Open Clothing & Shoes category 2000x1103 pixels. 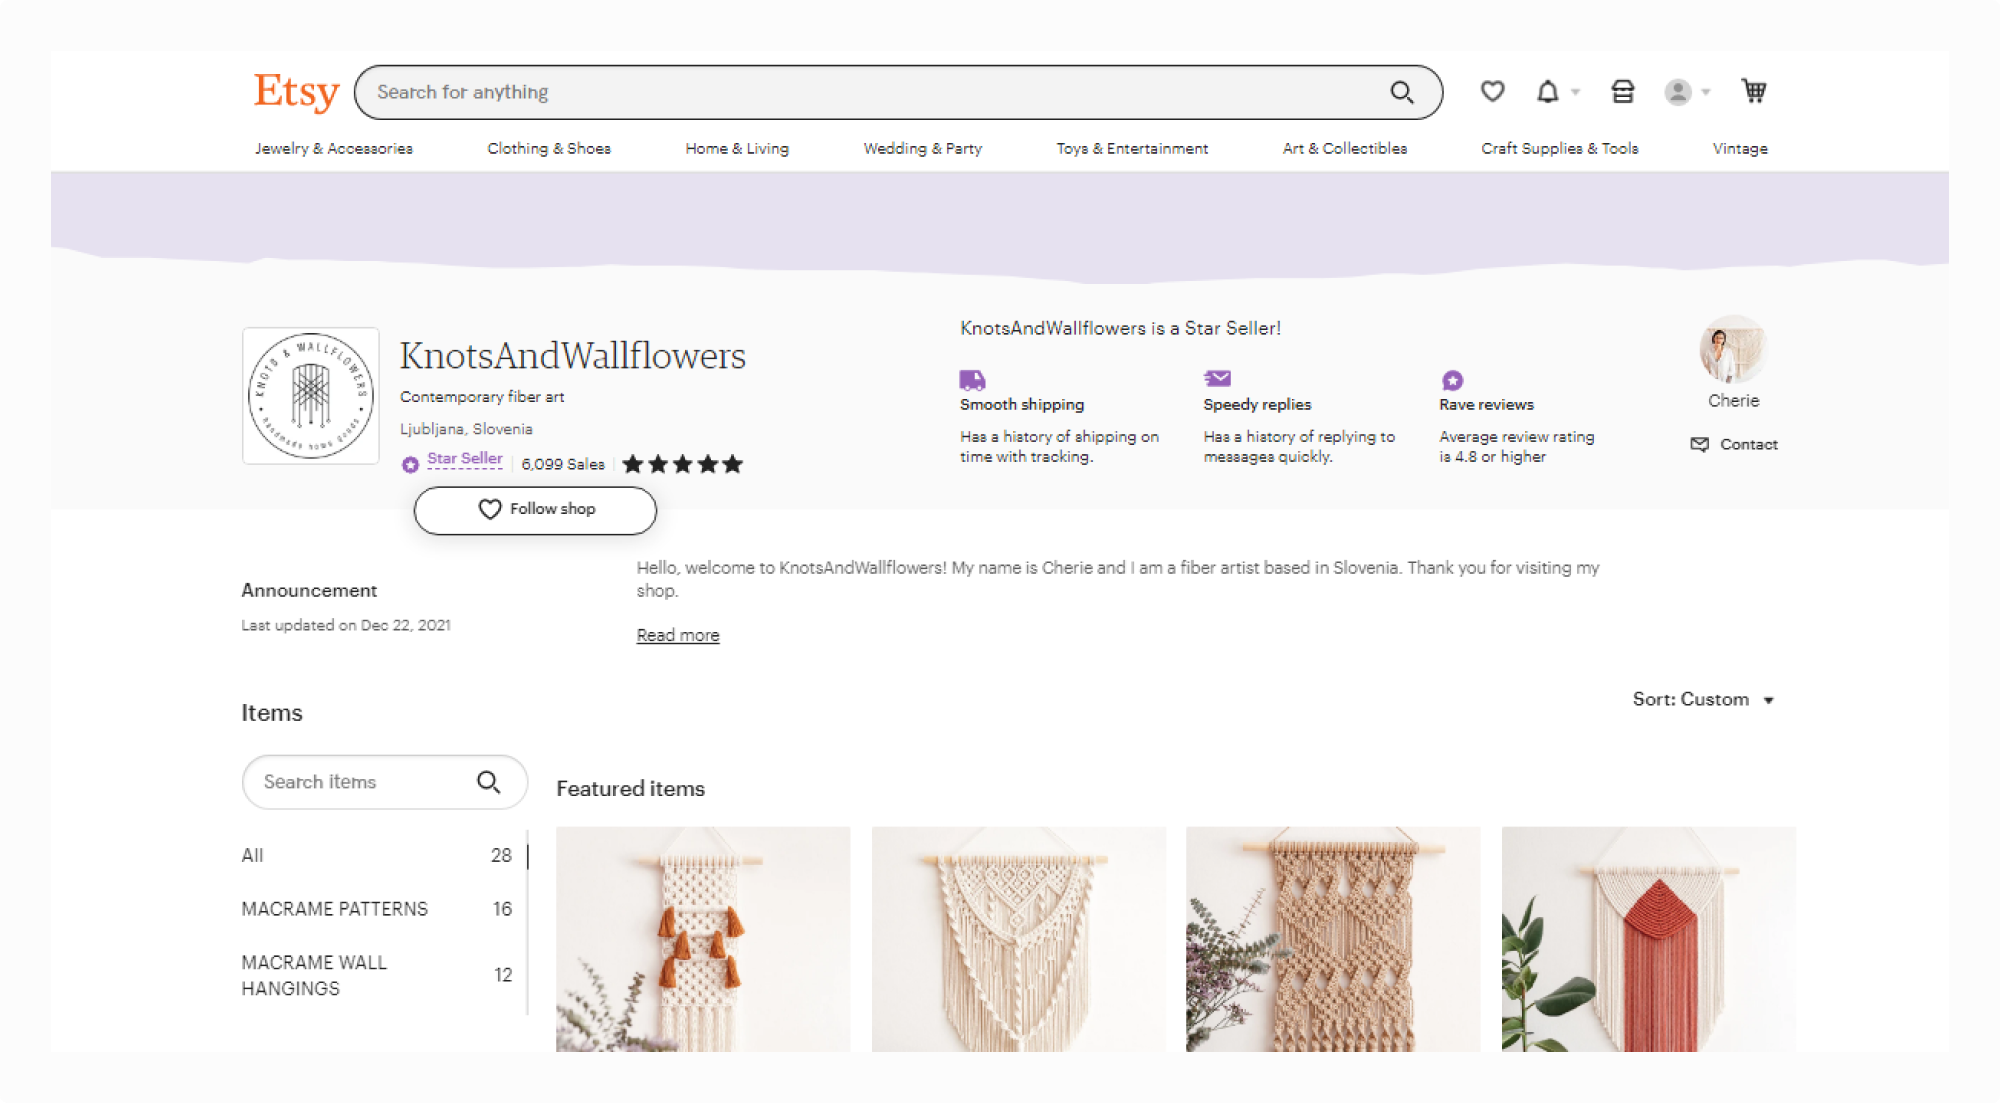click(x=549, y=148)
